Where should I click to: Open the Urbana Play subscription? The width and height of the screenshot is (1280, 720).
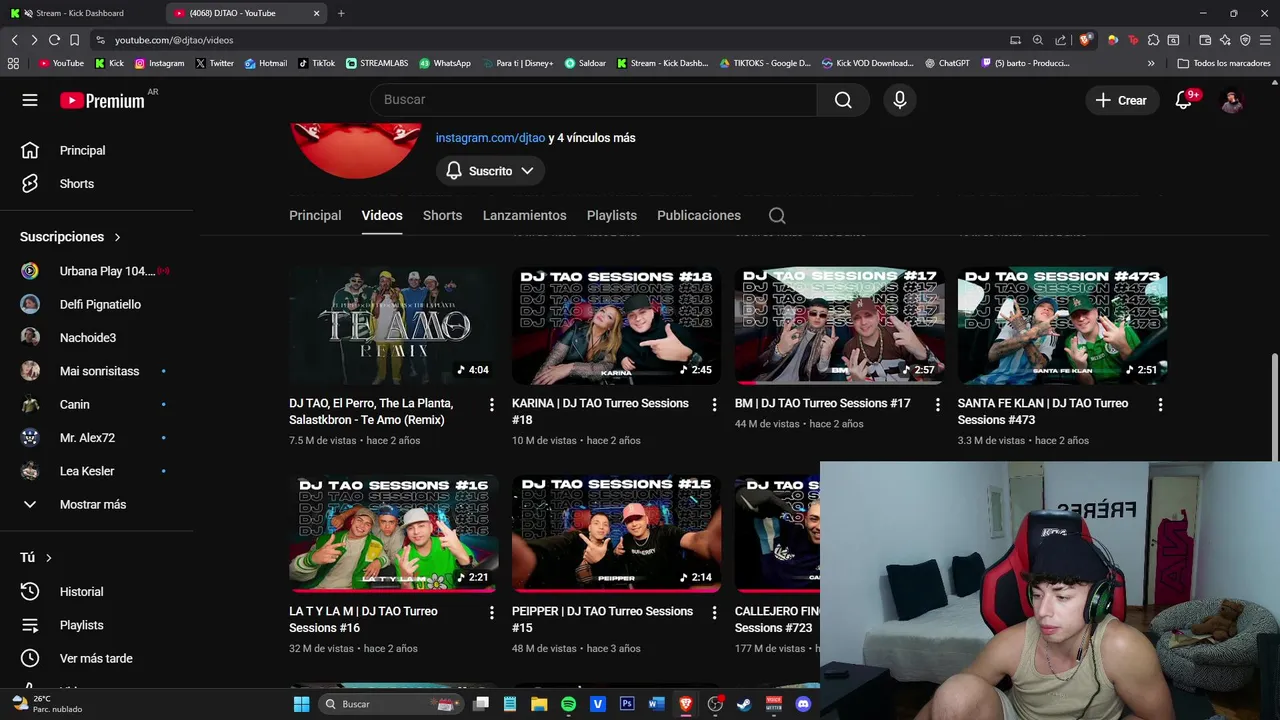[97, 271]
